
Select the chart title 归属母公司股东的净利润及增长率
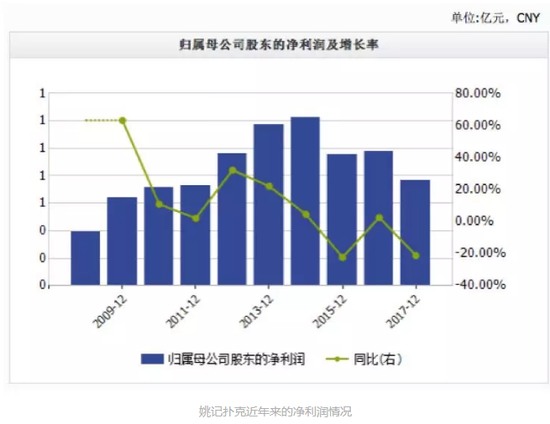[279, 45]
